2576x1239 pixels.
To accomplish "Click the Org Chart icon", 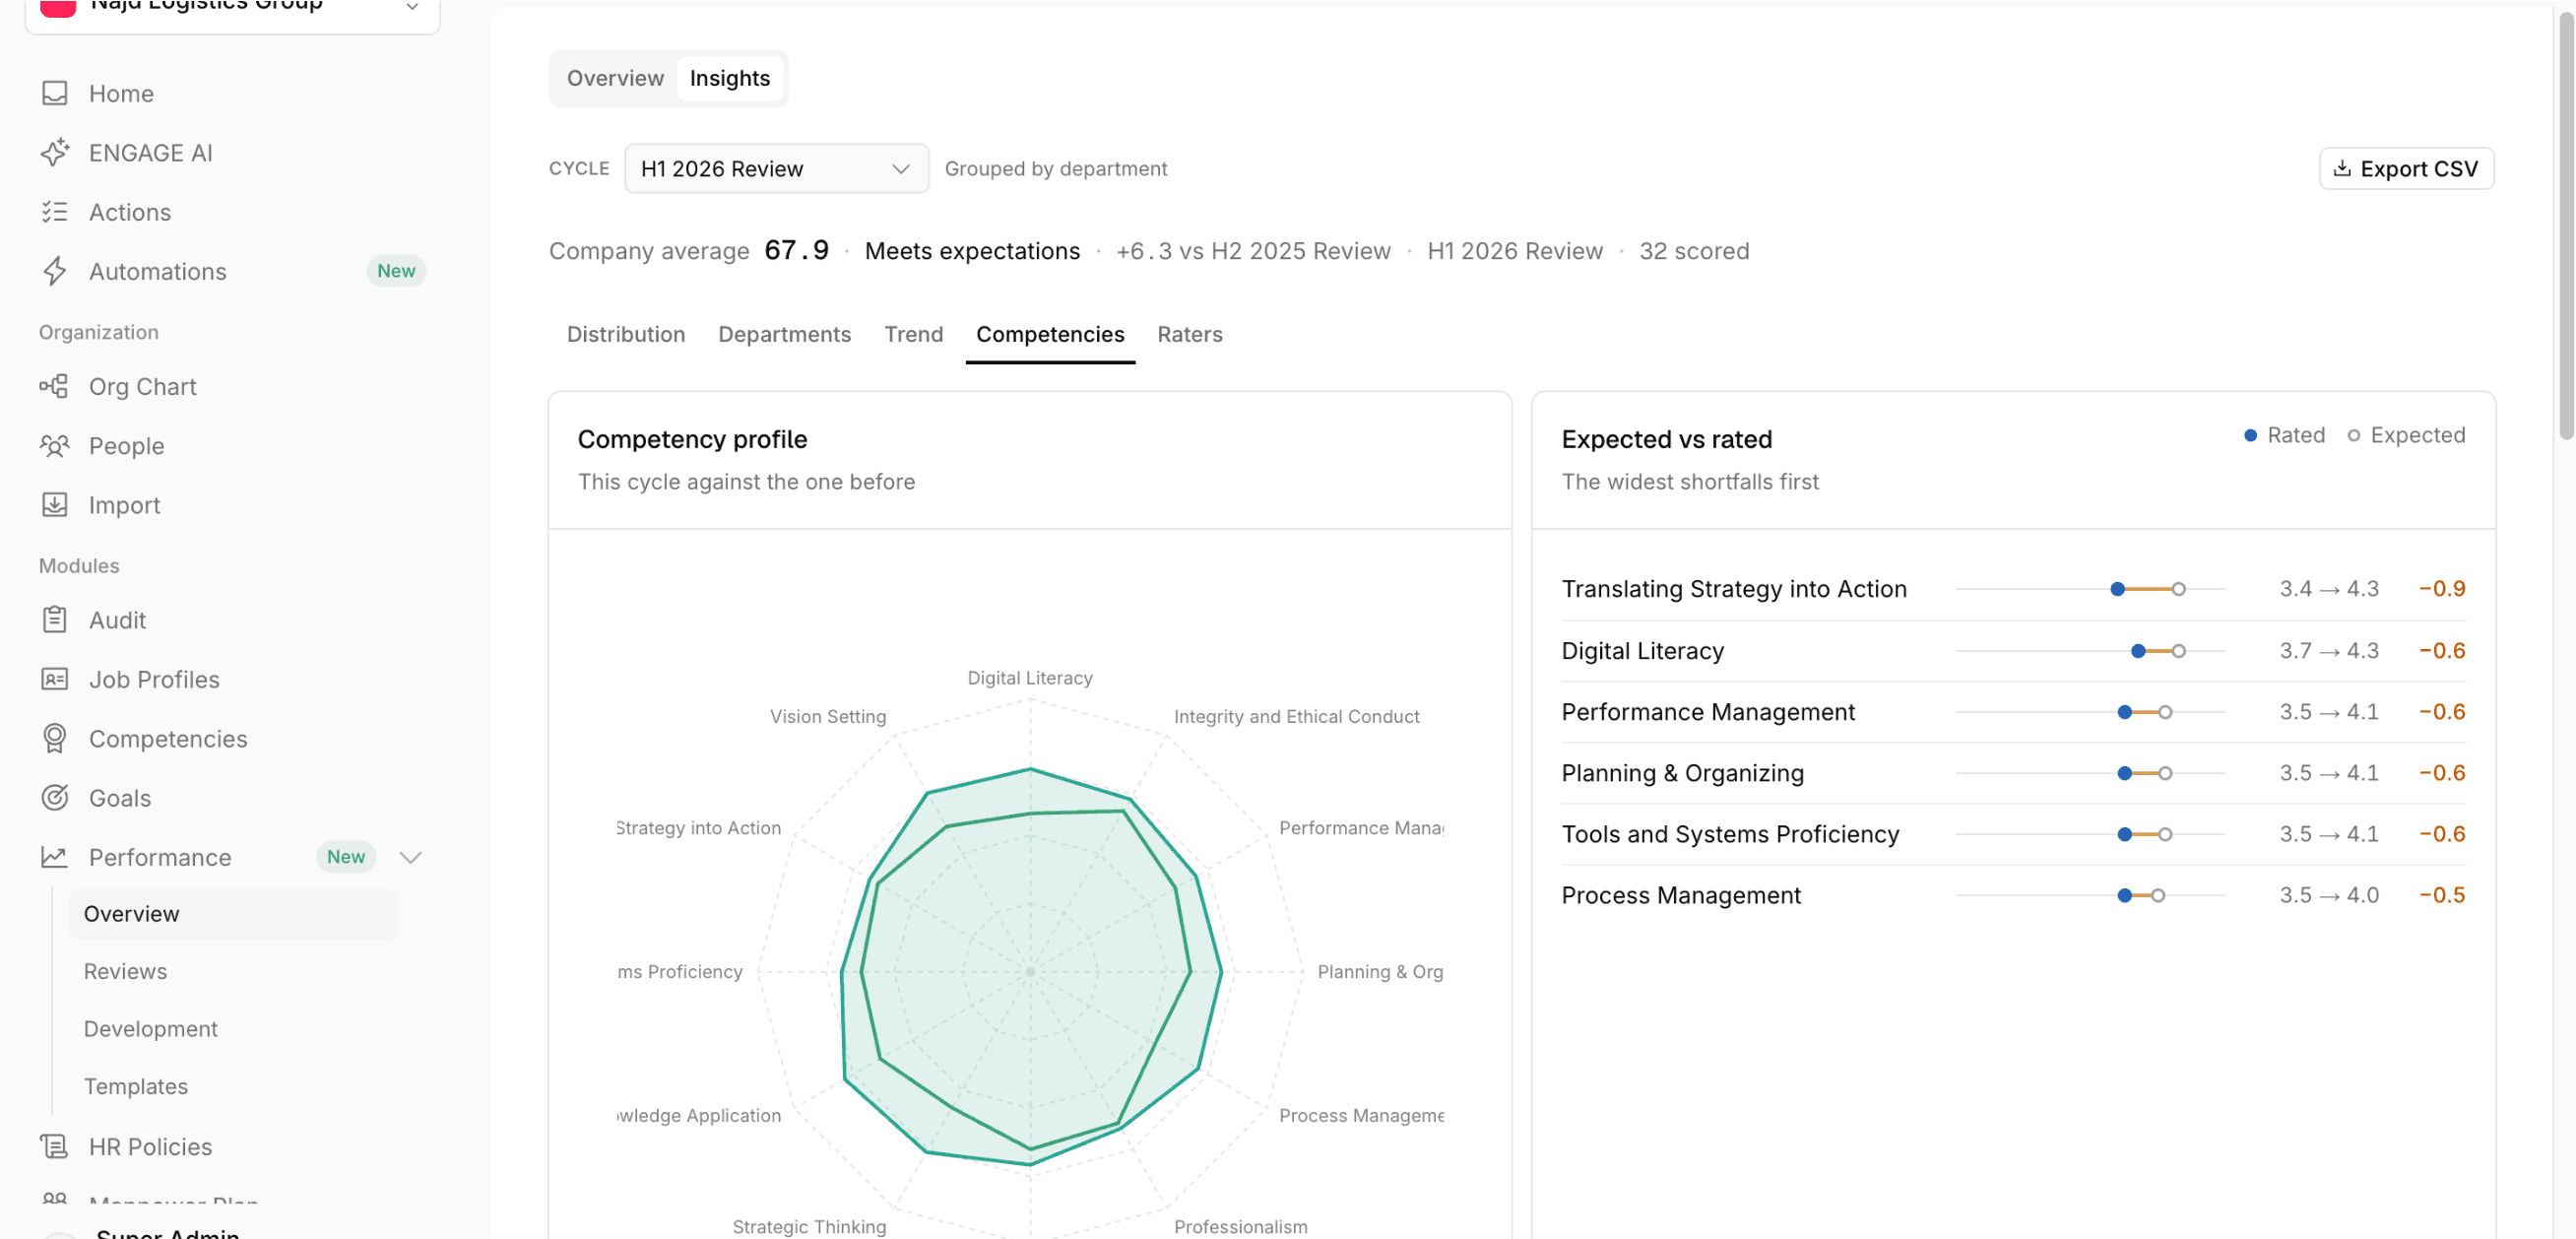I will point(54,386).
